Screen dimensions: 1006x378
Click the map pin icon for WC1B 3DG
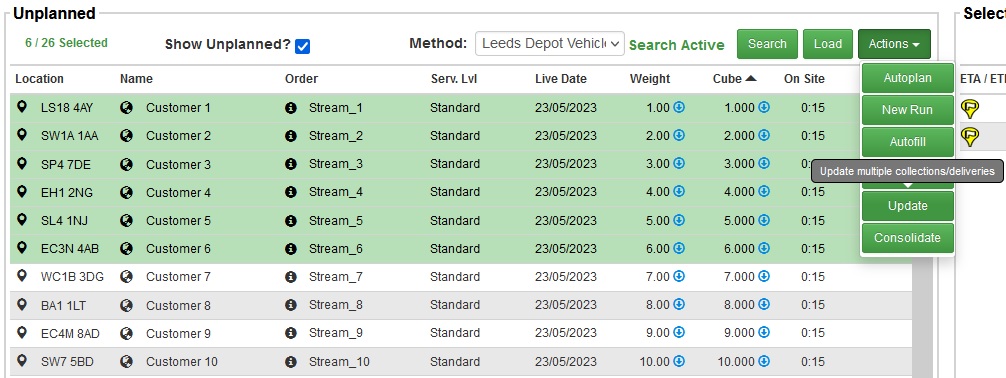(22, 276)
